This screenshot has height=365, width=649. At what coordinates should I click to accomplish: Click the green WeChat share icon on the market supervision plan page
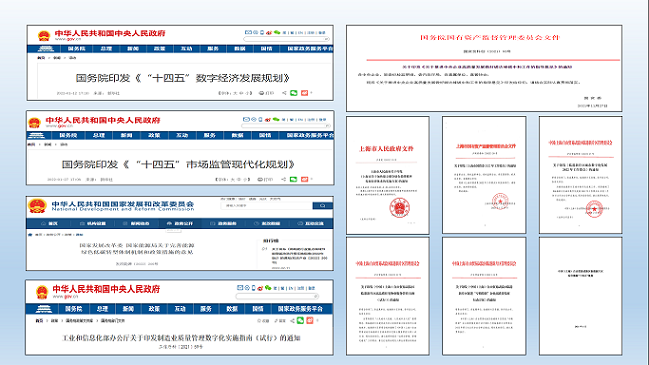(293, 179)
